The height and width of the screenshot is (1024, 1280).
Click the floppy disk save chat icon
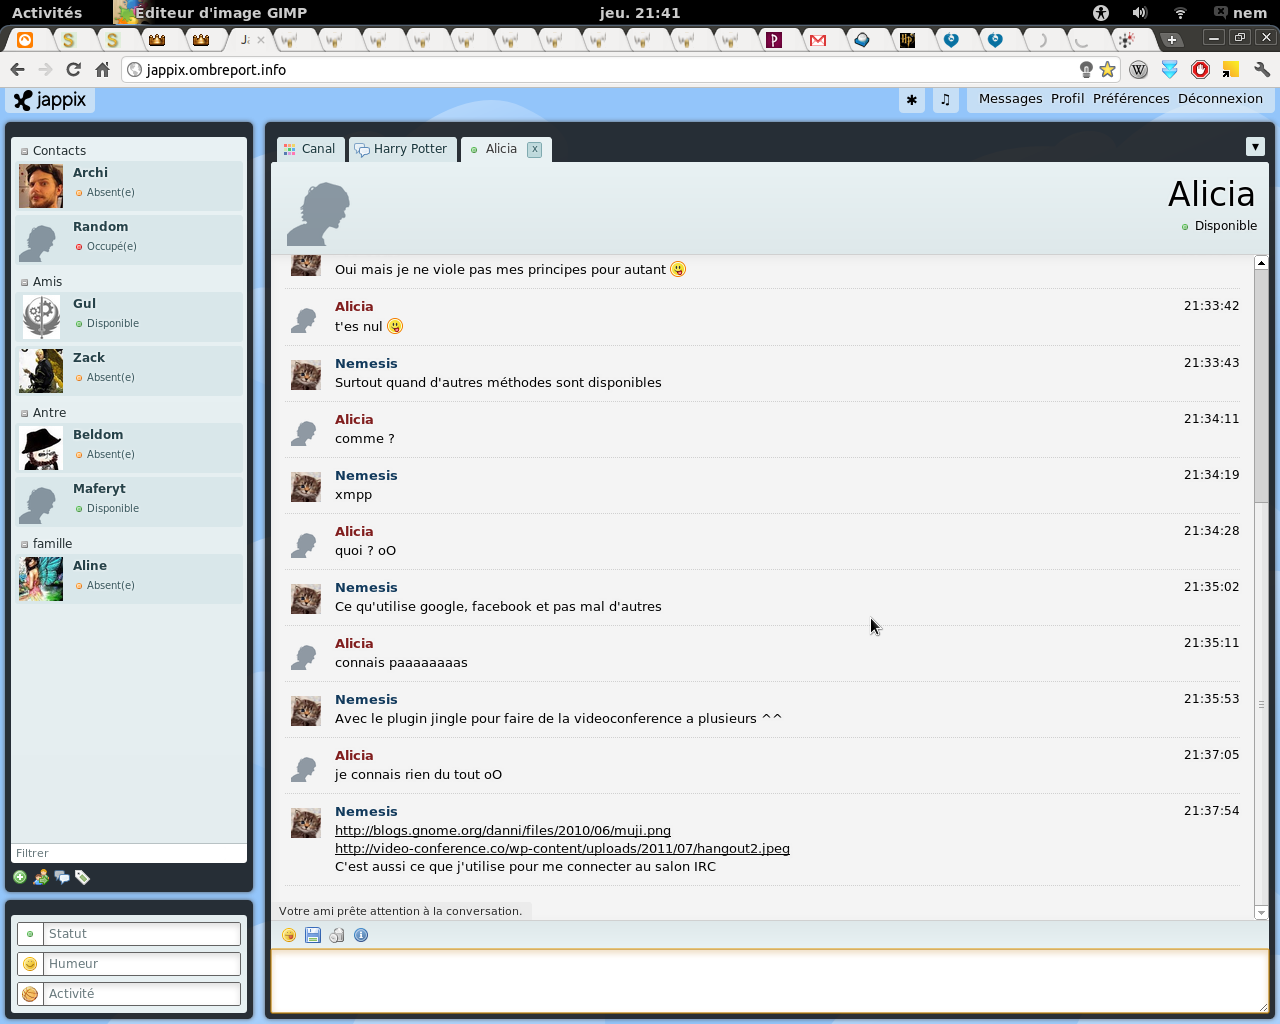point(313,935)
